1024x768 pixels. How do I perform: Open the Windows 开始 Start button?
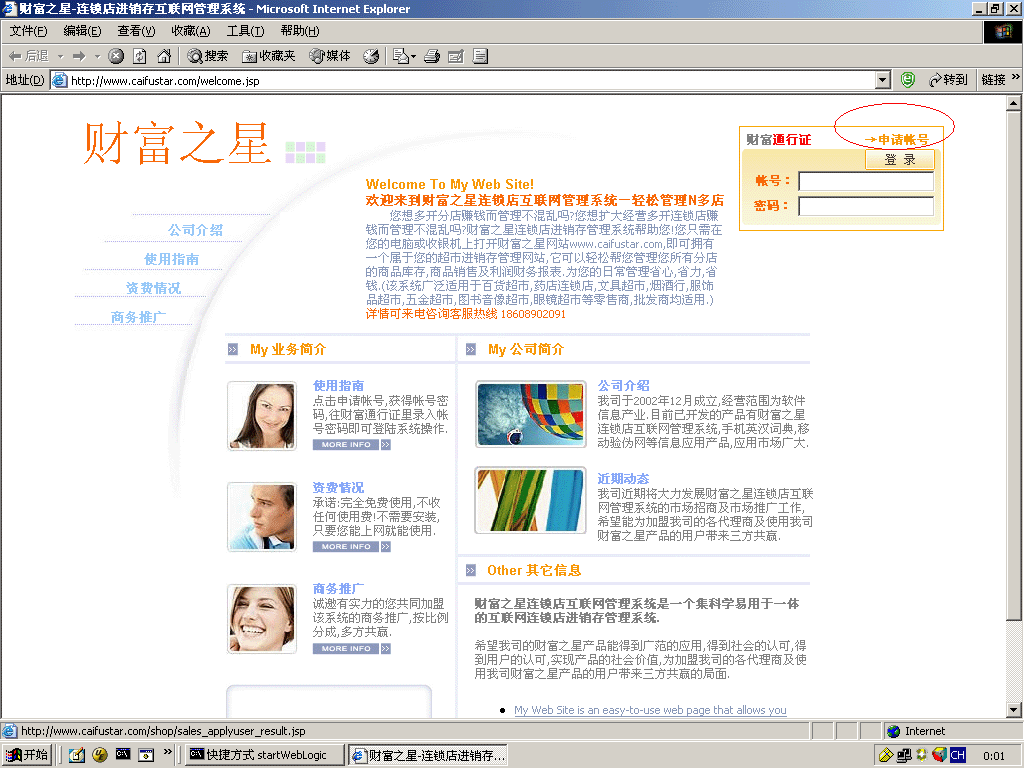pyautogui.click(x=27, y=755)
